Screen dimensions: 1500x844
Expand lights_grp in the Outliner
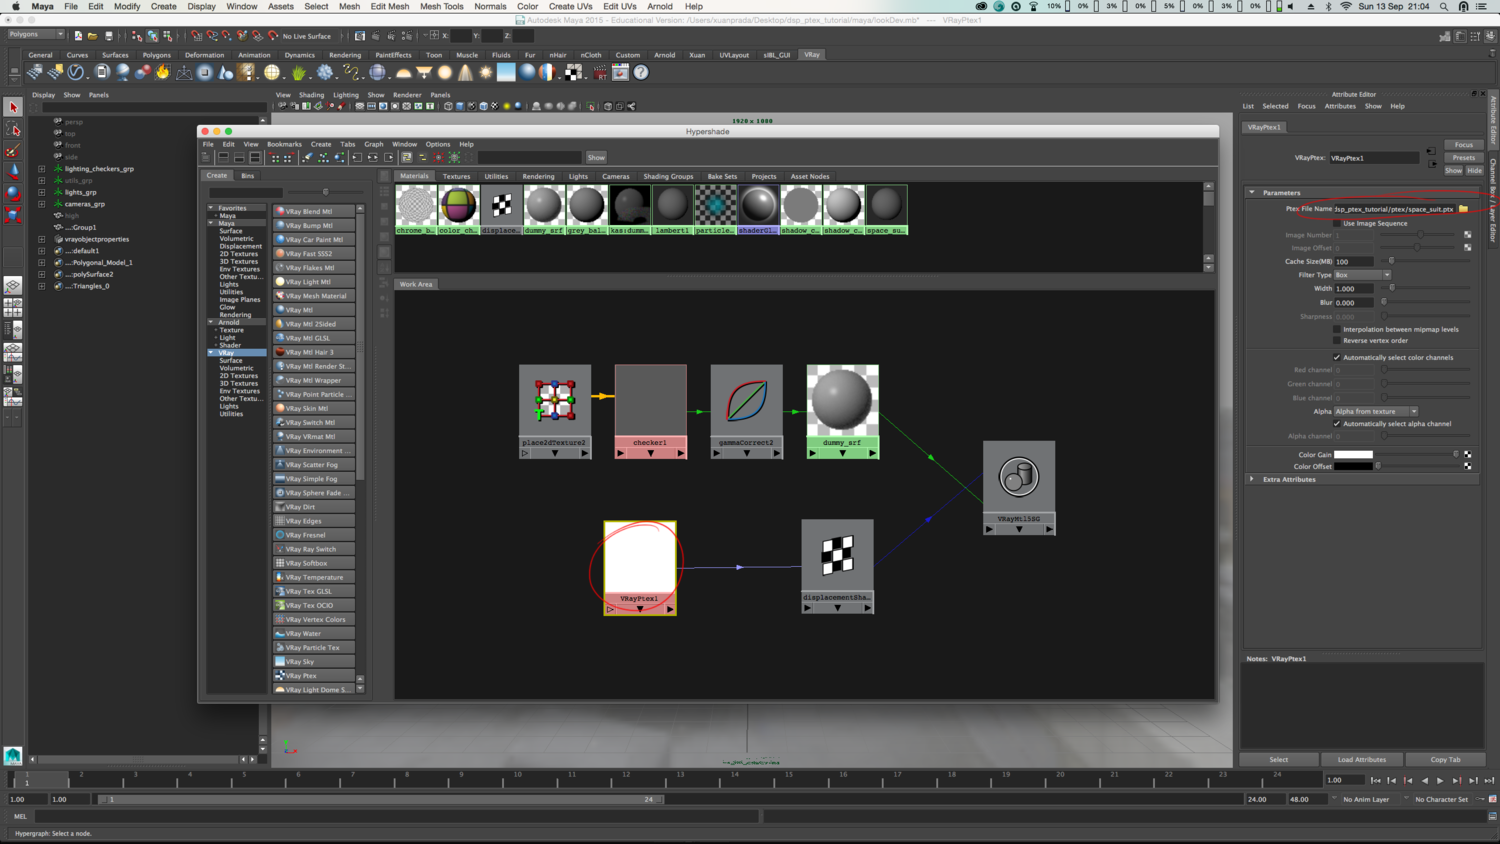(x=42, y=192)
